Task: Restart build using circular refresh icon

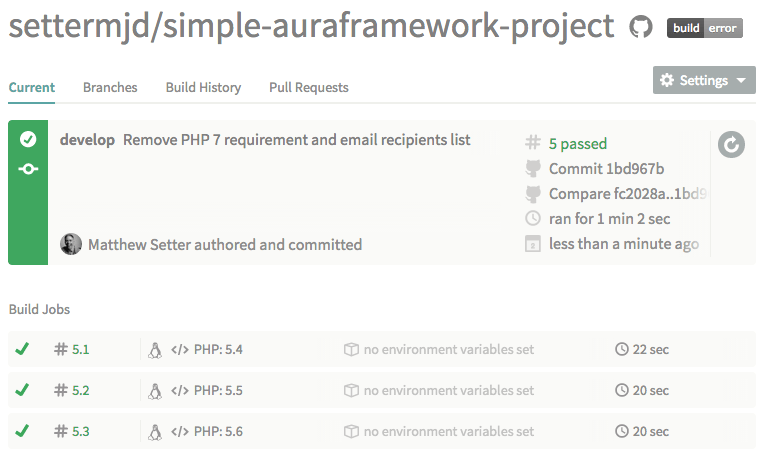Action: pos(732,146)
